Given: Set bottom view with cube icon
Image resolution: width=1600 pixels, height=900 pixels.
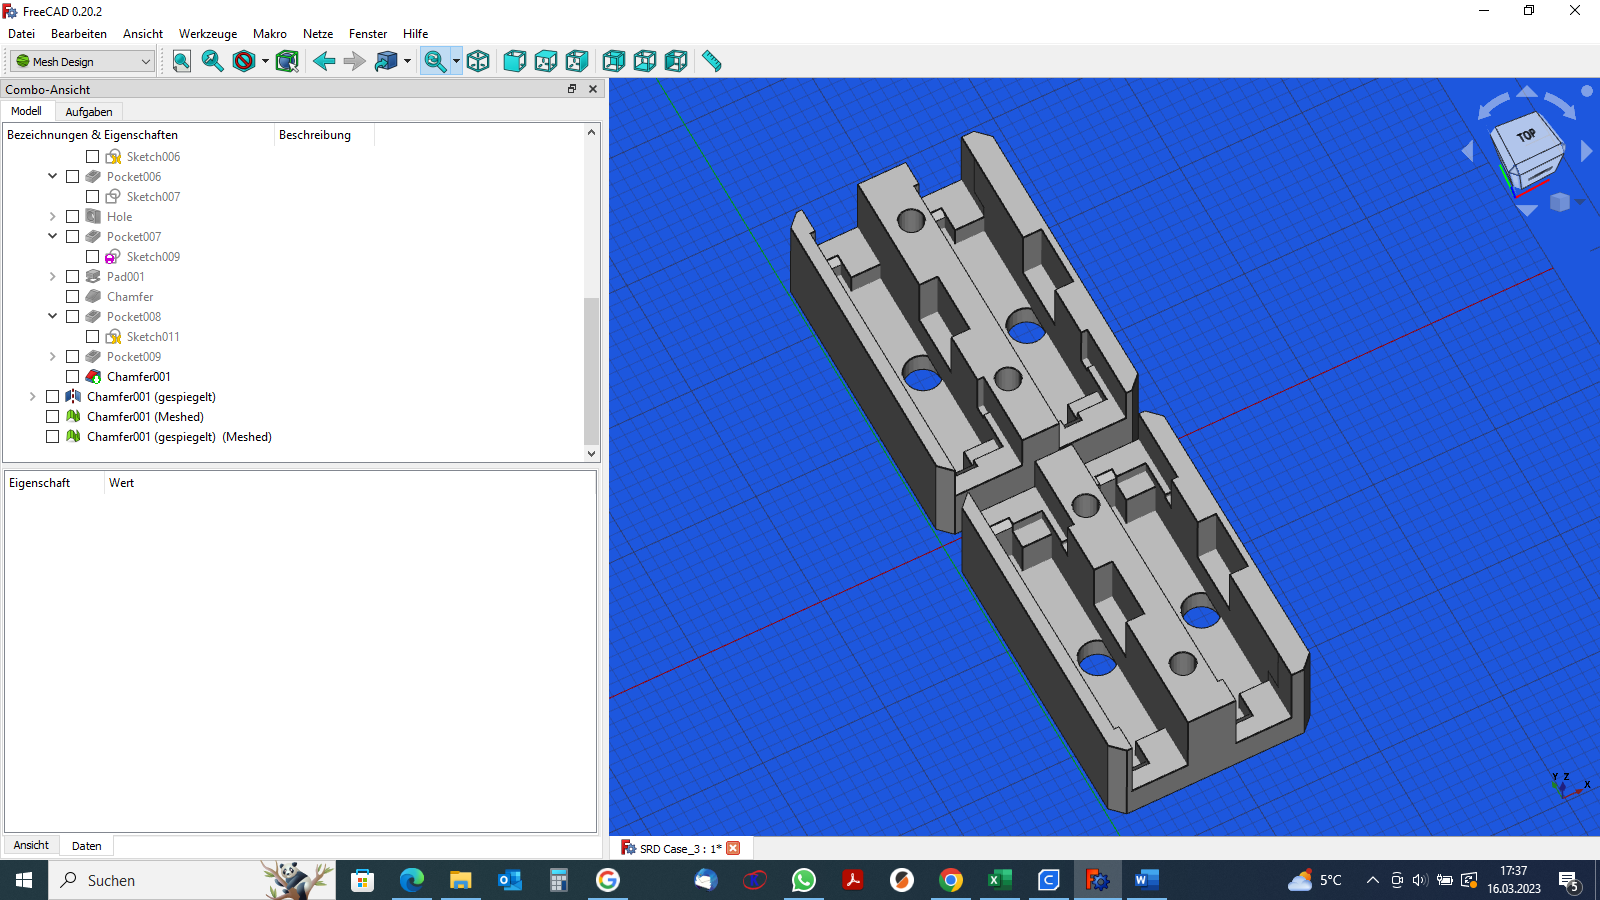Looking at the screenshot, I should 645,61.
